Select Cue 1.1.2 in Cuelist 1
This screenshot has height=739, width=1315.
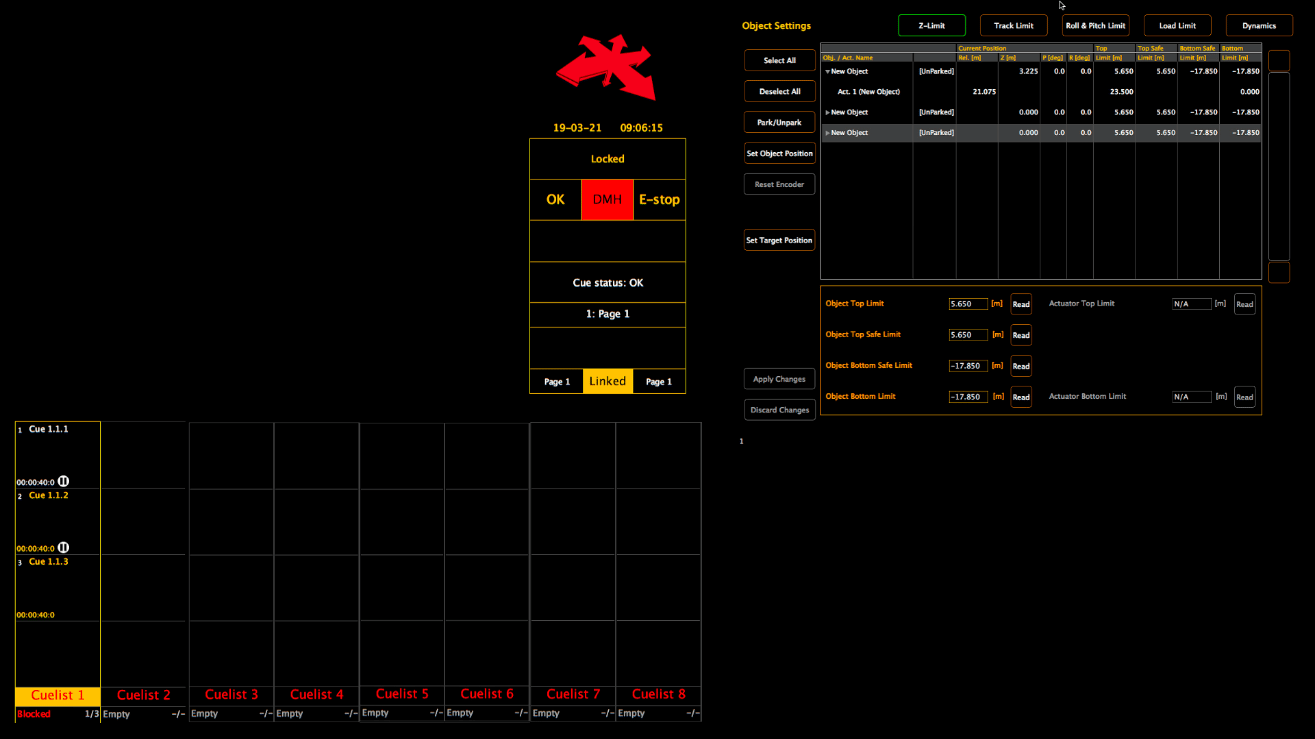(x=58, y=522)
